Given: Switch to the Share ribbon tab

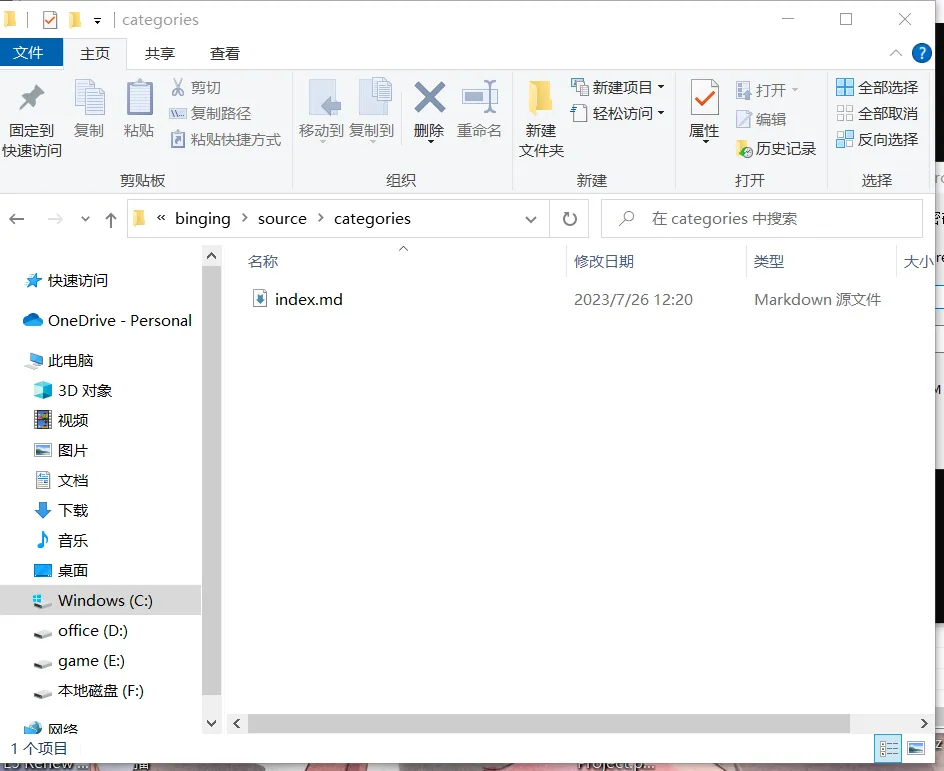Looking at the screenshot, I should click(160, 54).
